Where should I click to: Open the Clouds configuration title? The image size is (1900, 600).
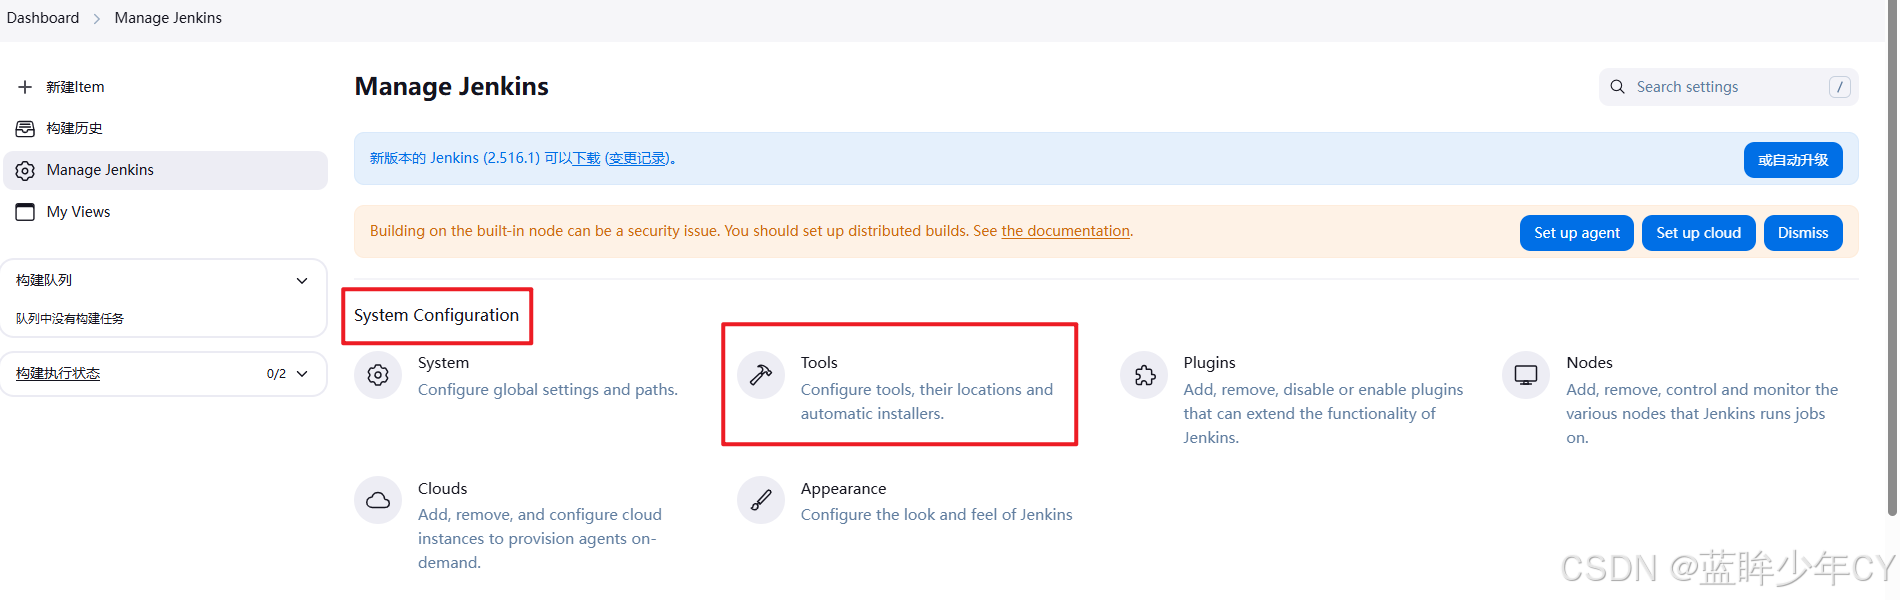pyautogui.click(x=442, y=489)
